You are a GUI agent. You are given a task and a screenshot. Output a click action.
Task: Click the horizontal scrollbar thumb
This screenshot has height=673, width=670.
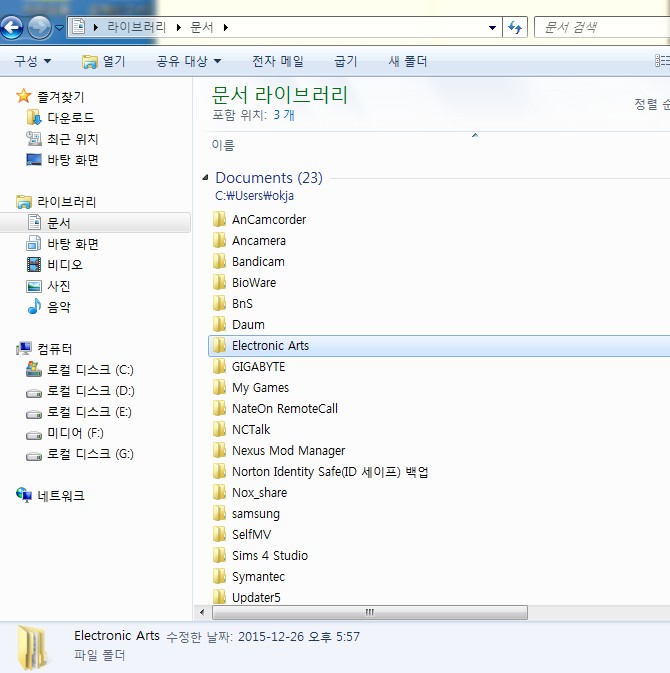coord(370,612)
